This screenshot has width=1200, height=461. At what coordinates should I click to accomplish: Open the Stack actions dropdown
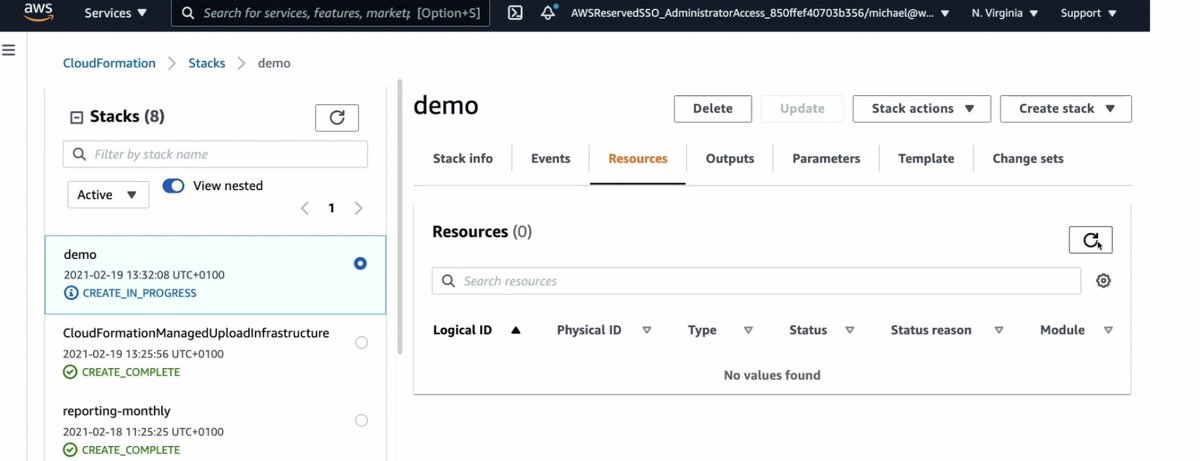click(x=922, y=108)
